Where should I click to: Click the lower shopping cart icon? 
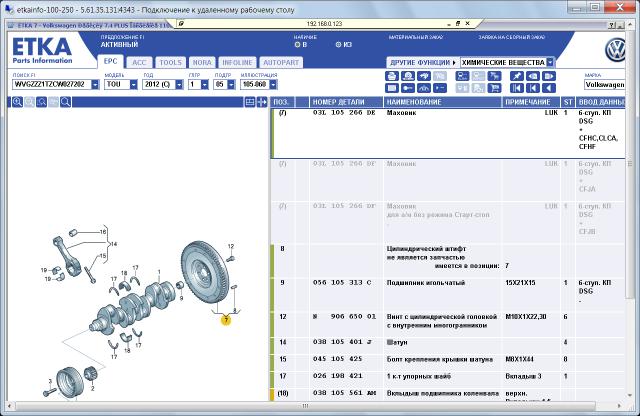point(494,88)
